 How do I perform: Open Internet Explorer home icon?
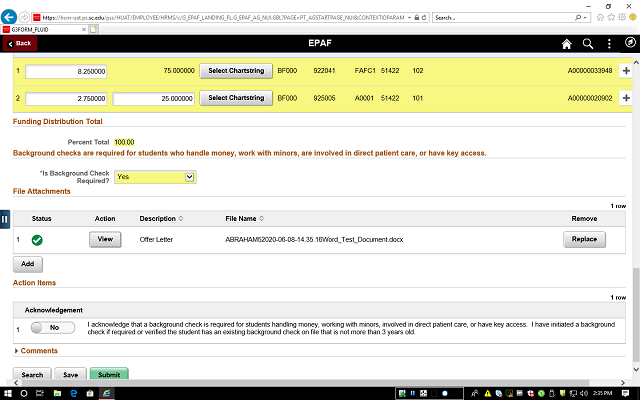pyautogui.click(x=600, y=17)
